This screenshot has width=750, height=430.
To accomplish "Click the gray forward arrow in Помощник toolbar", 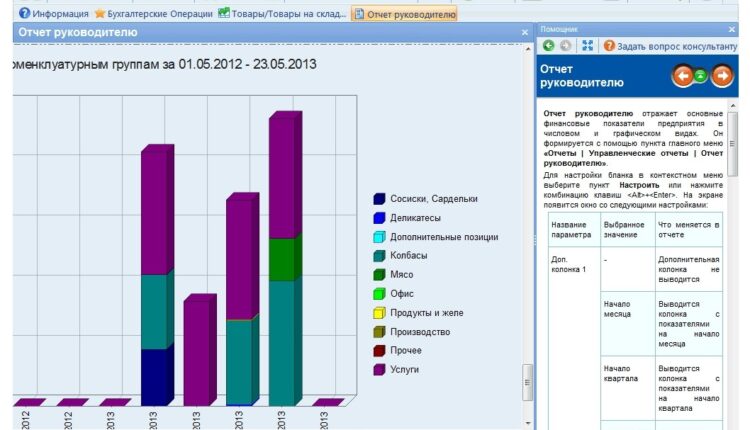I will [x=566, y=46].
